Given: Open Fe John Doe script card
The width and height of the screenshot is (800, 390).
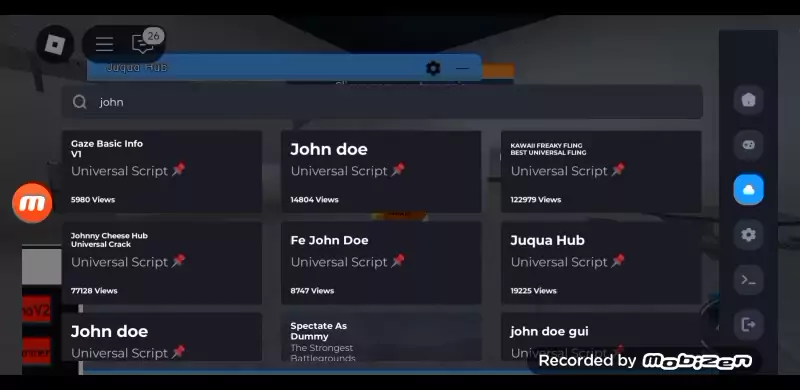Looking at the screenshot, I should (x=381, y=263).
